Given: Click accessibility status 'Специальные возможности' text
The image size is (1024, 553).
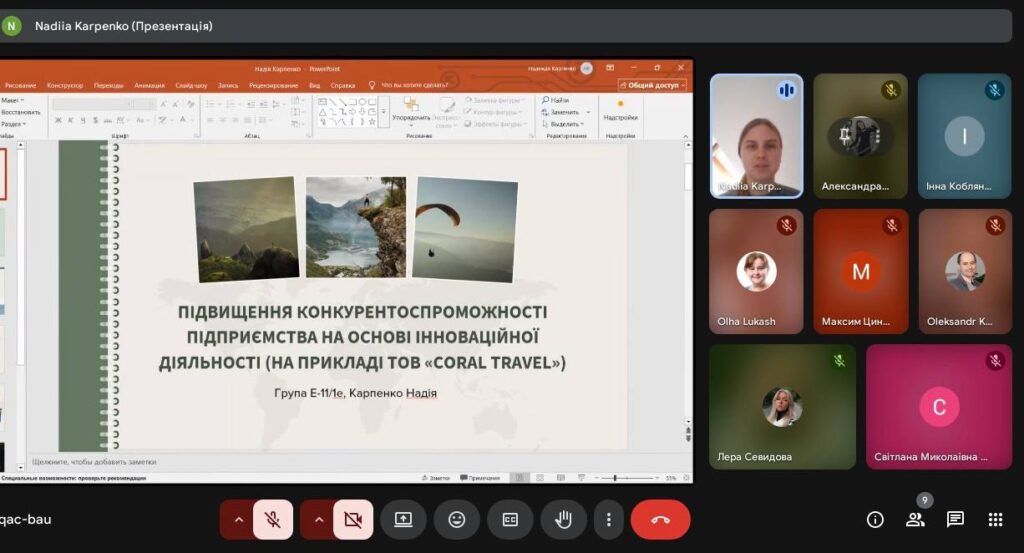Looking at the screenshot, I should [74, 478].
